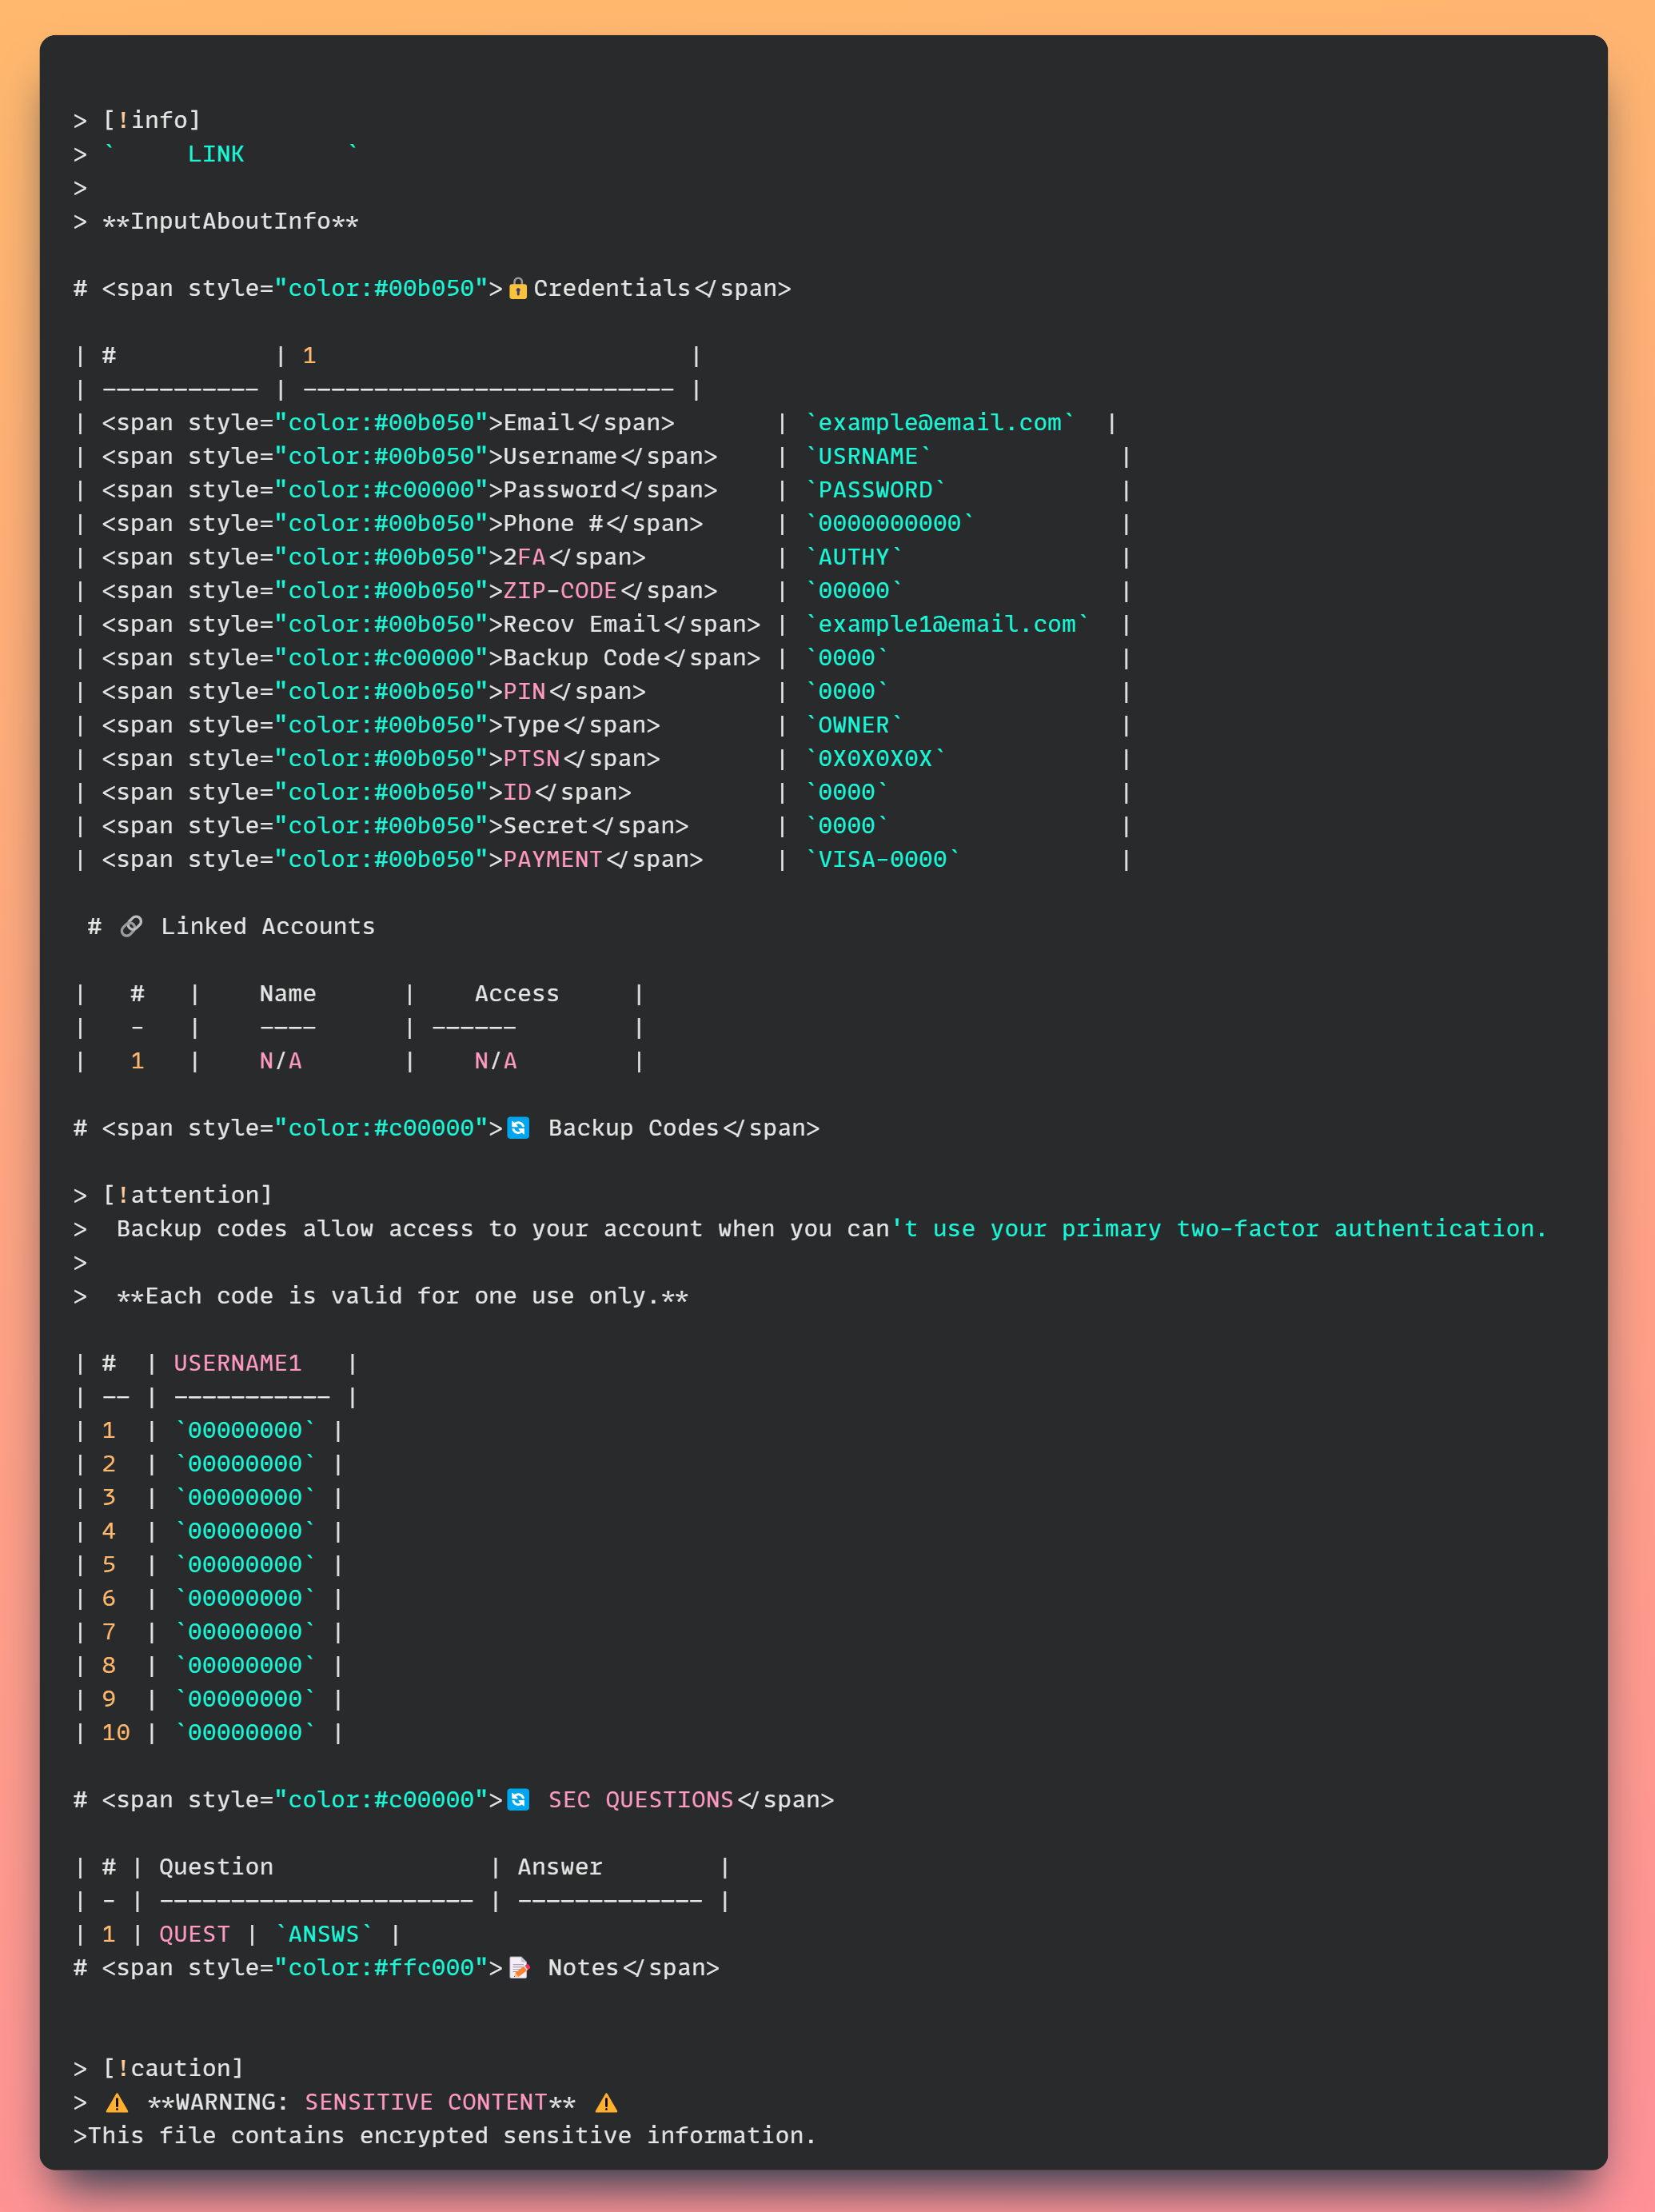Click the ZIP-CODE label
The image size is (1655, 2212).
coord(560,591)
